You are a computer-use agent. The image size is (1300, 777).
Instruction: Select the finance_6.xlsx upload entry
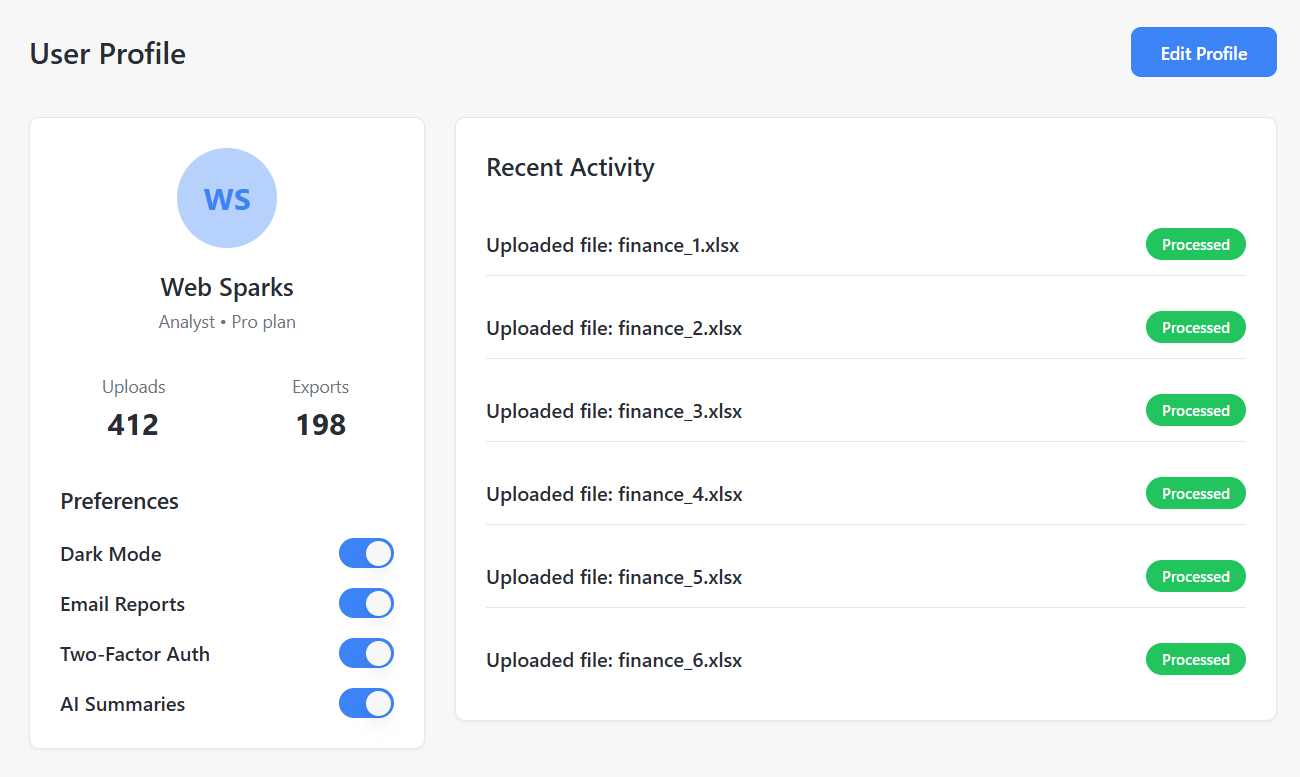coord(613,660)
